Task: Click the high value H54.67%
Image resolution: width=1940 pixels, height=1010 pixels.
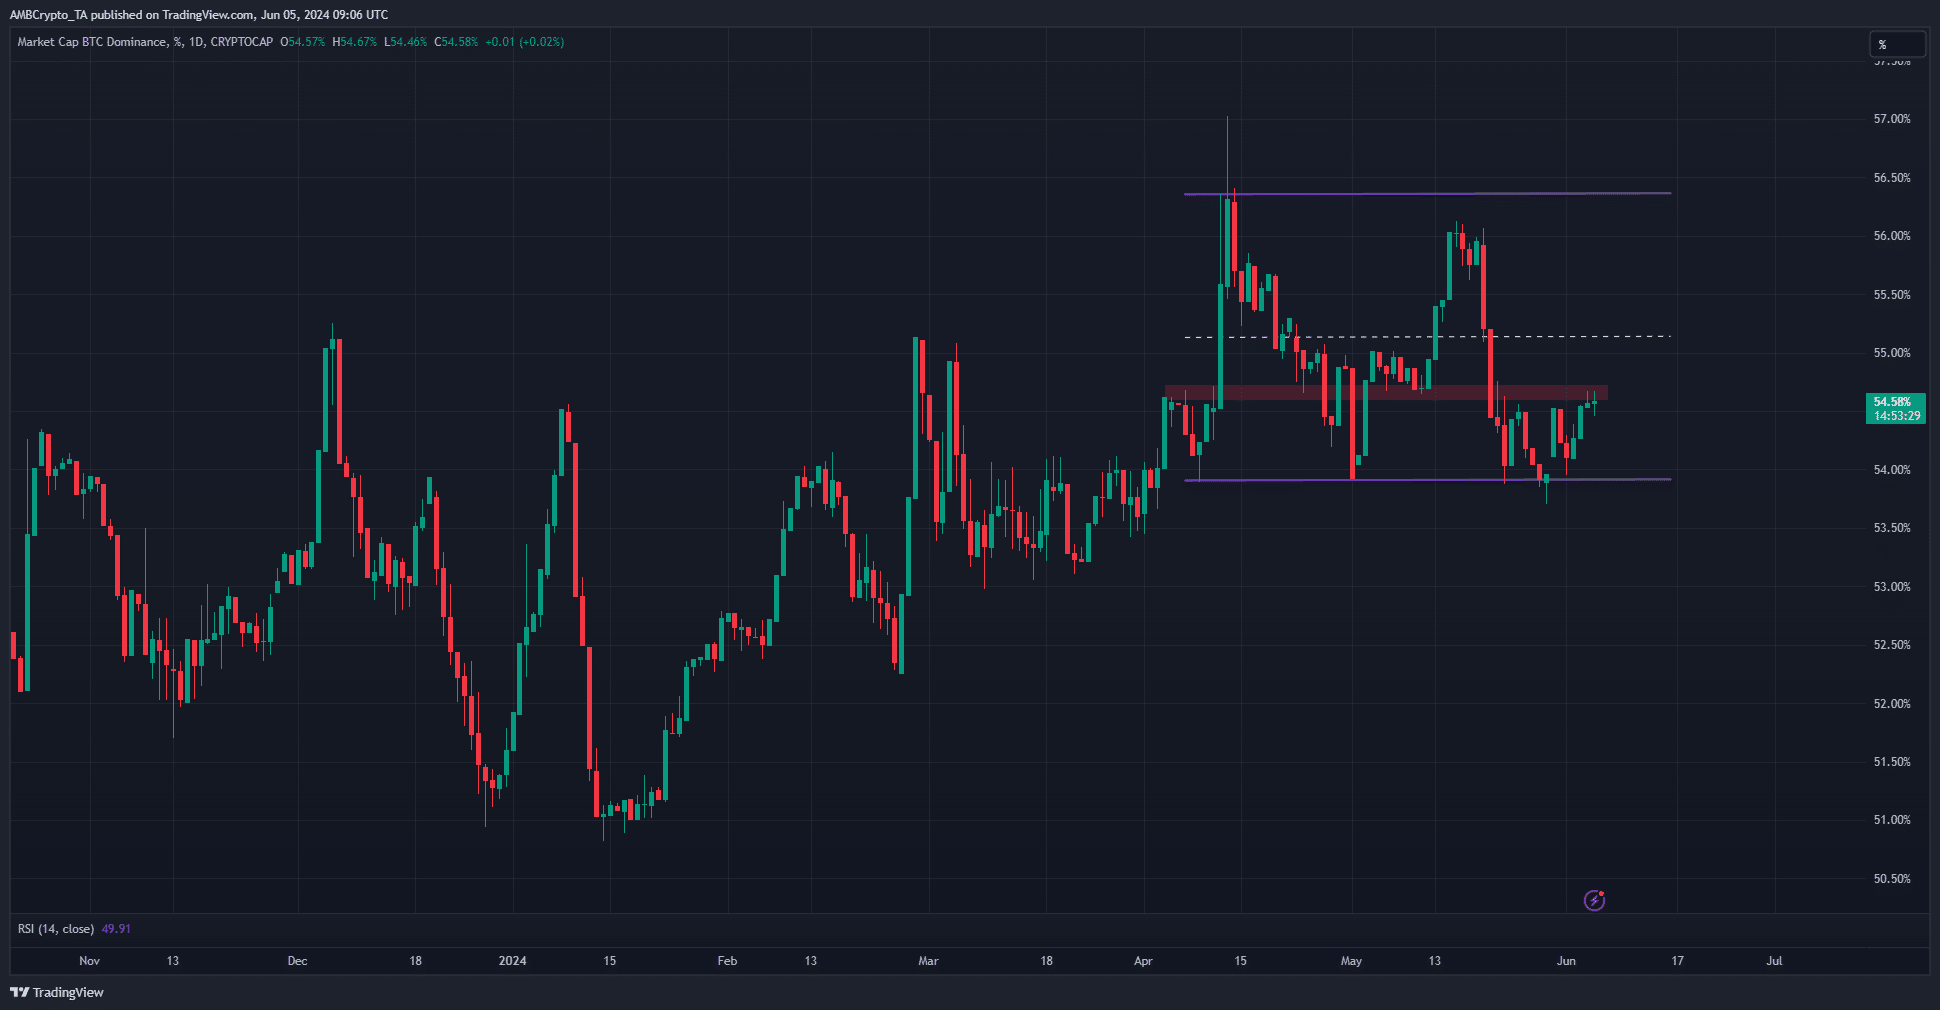Action: (x=355, y=42)
